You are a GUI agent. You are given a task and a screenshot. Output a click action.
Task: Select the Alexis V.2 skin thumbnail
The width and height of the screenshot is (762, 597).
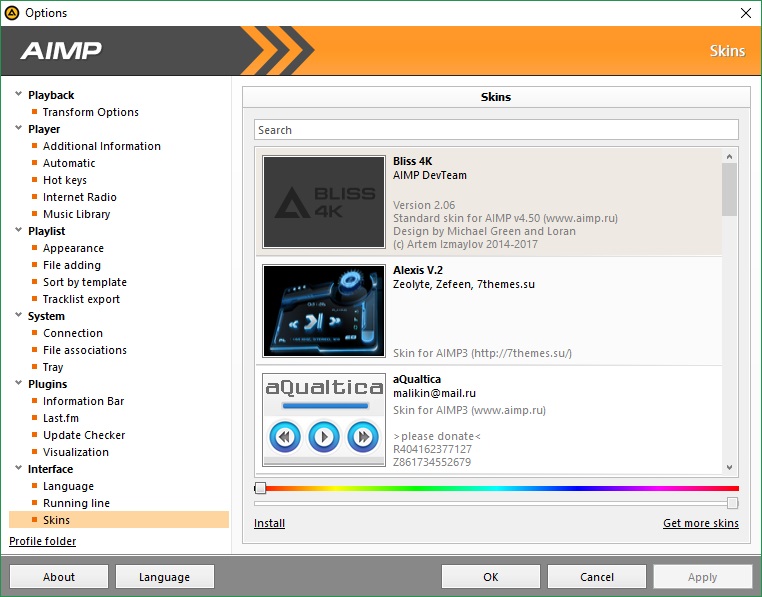click(324, 311)
